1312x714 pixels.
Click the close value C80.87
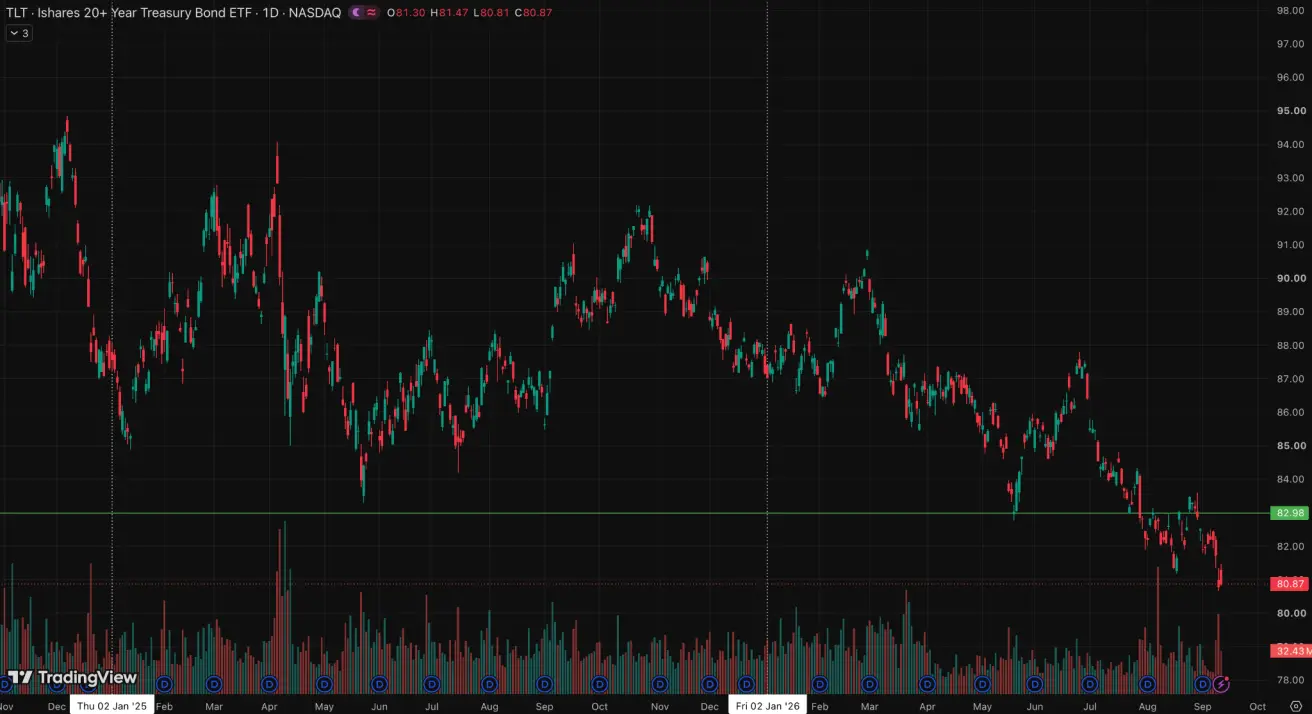pos(531,12)
